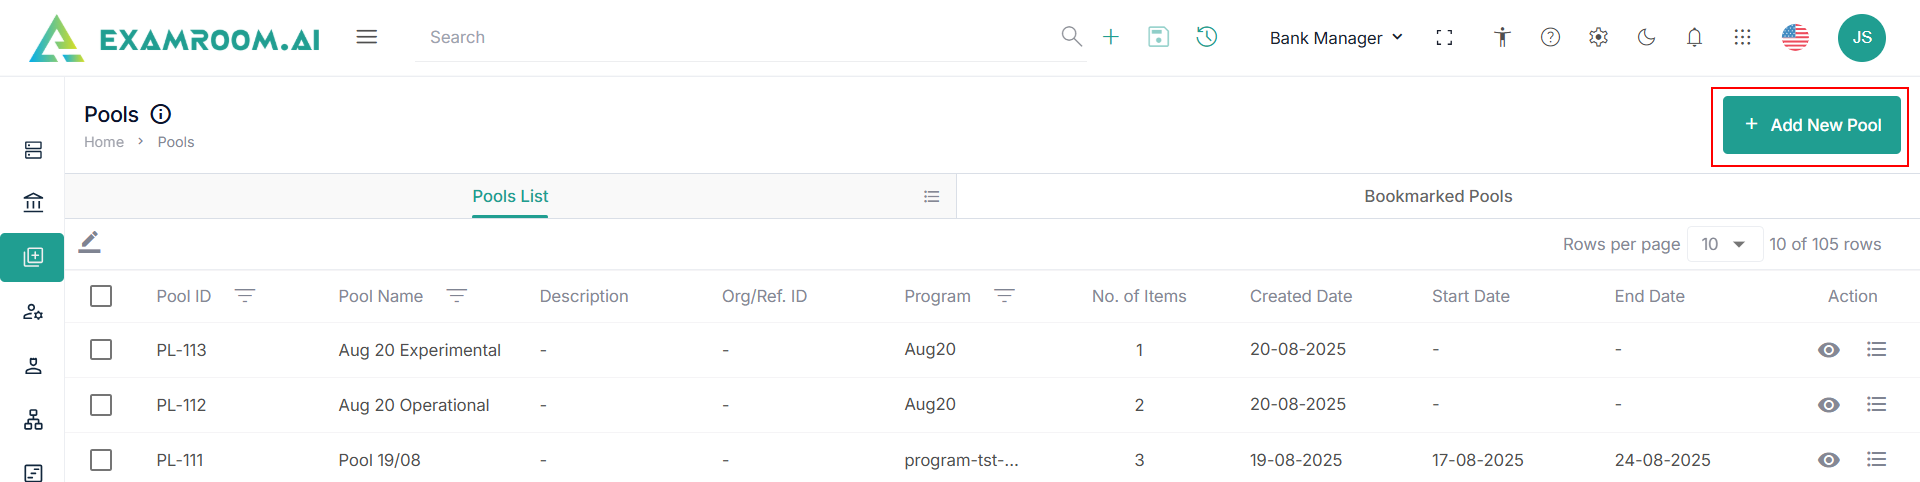The height and width of the screenshot is (482, 1920).
Task: Open the history clock icon
Action: (1207, 37)
